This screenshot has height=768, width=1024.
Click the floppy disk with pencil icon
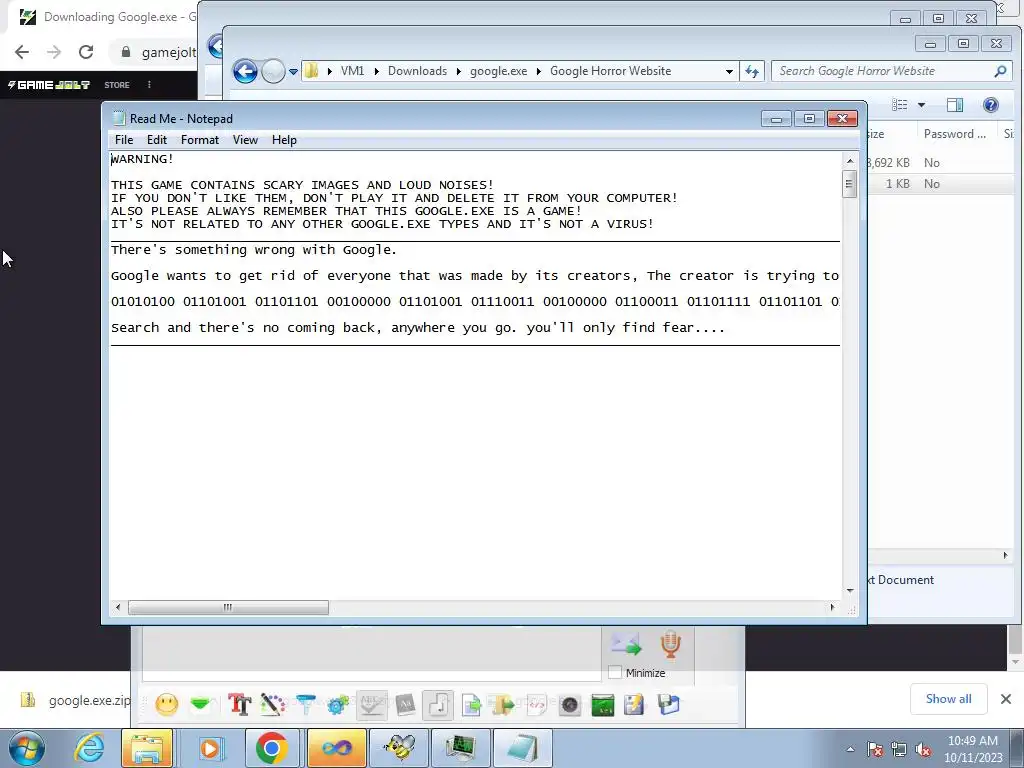click(635, 705)
